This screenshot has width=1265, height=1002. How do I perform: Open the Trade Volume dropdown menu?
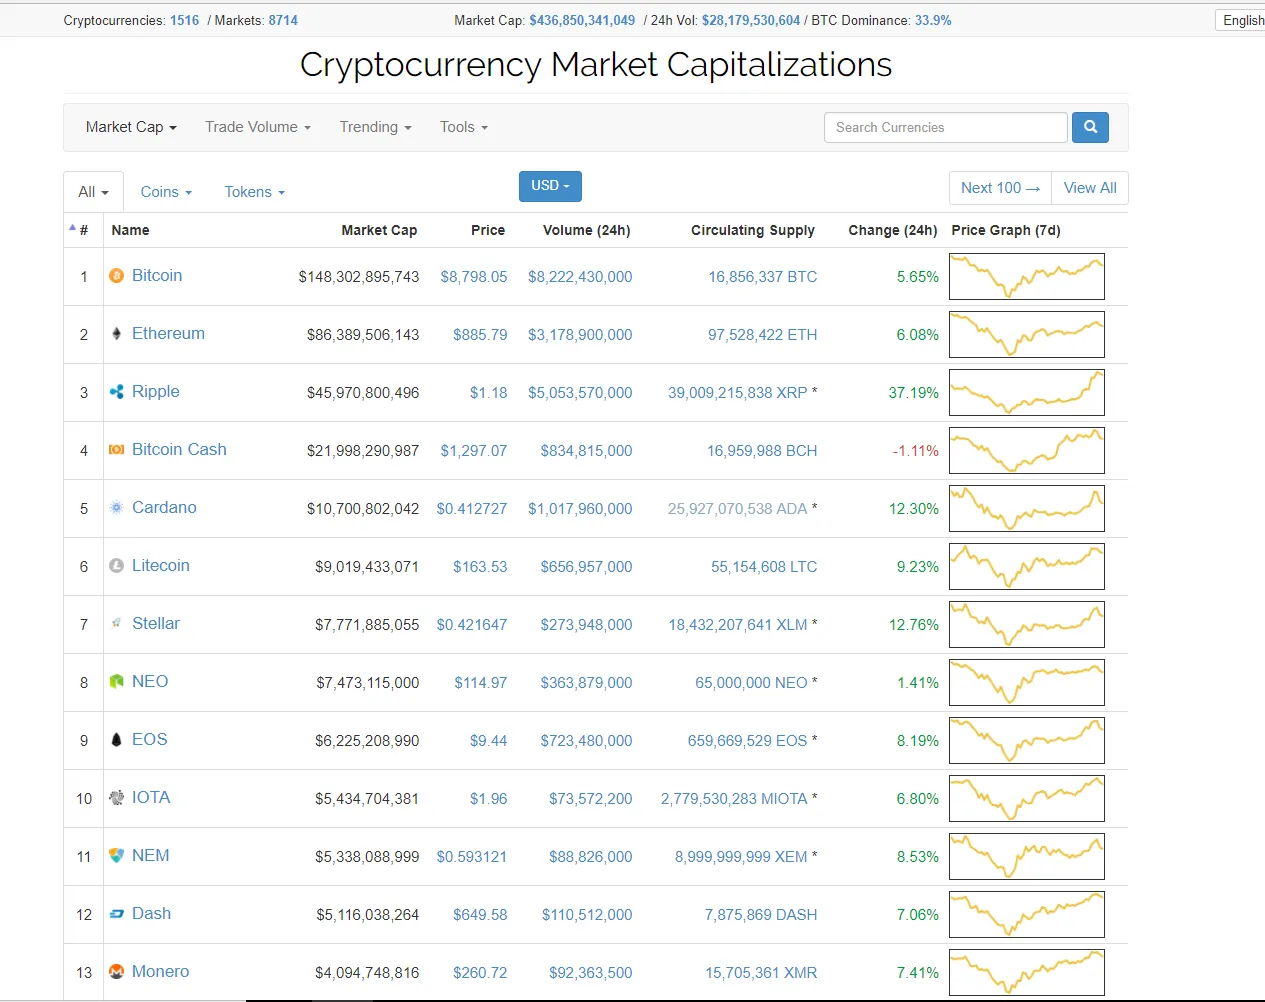(258, 127)
